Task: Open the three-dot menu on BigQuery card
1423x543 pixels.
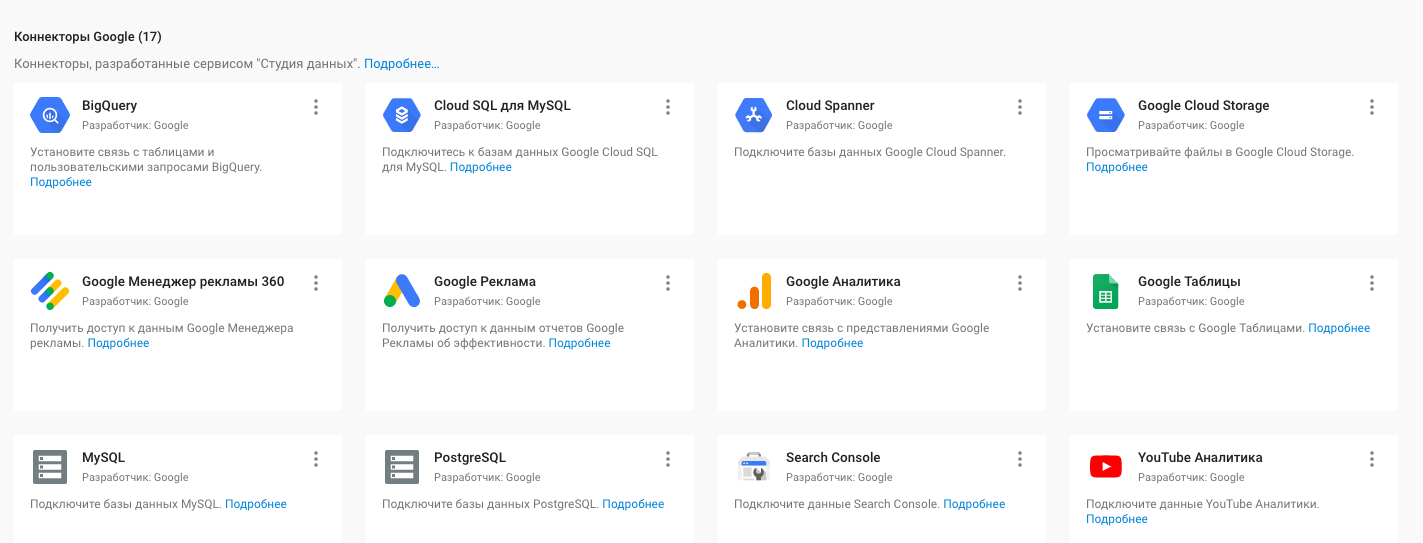Action: (316, 107)
